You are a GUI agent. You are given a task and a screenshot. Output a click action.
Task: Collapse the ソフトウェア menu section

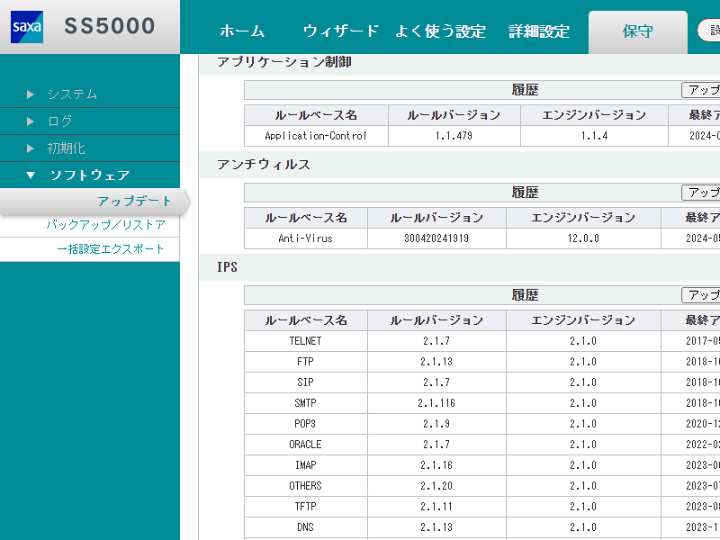(x=89, y=175)
